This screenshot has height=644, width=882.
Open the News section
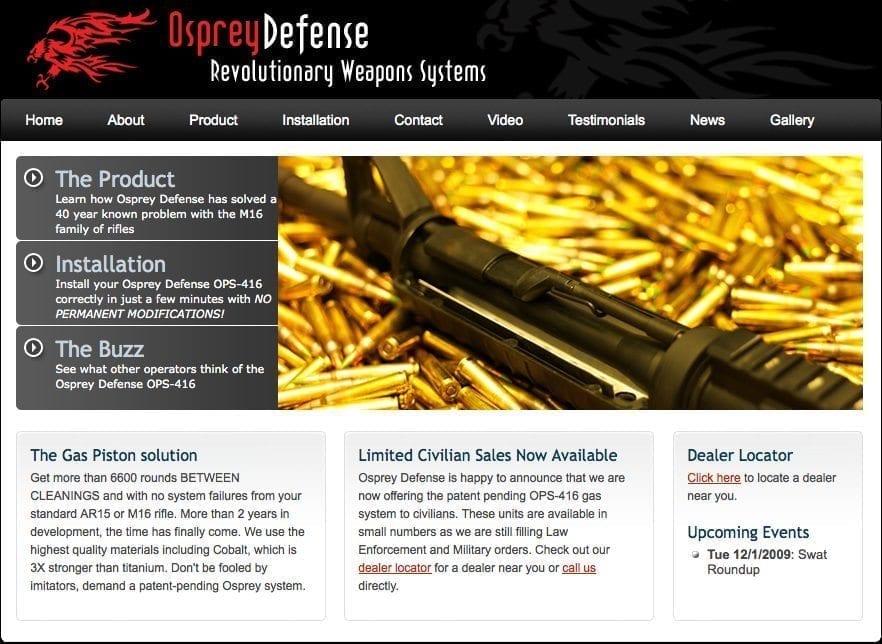(x=707, y=120)
